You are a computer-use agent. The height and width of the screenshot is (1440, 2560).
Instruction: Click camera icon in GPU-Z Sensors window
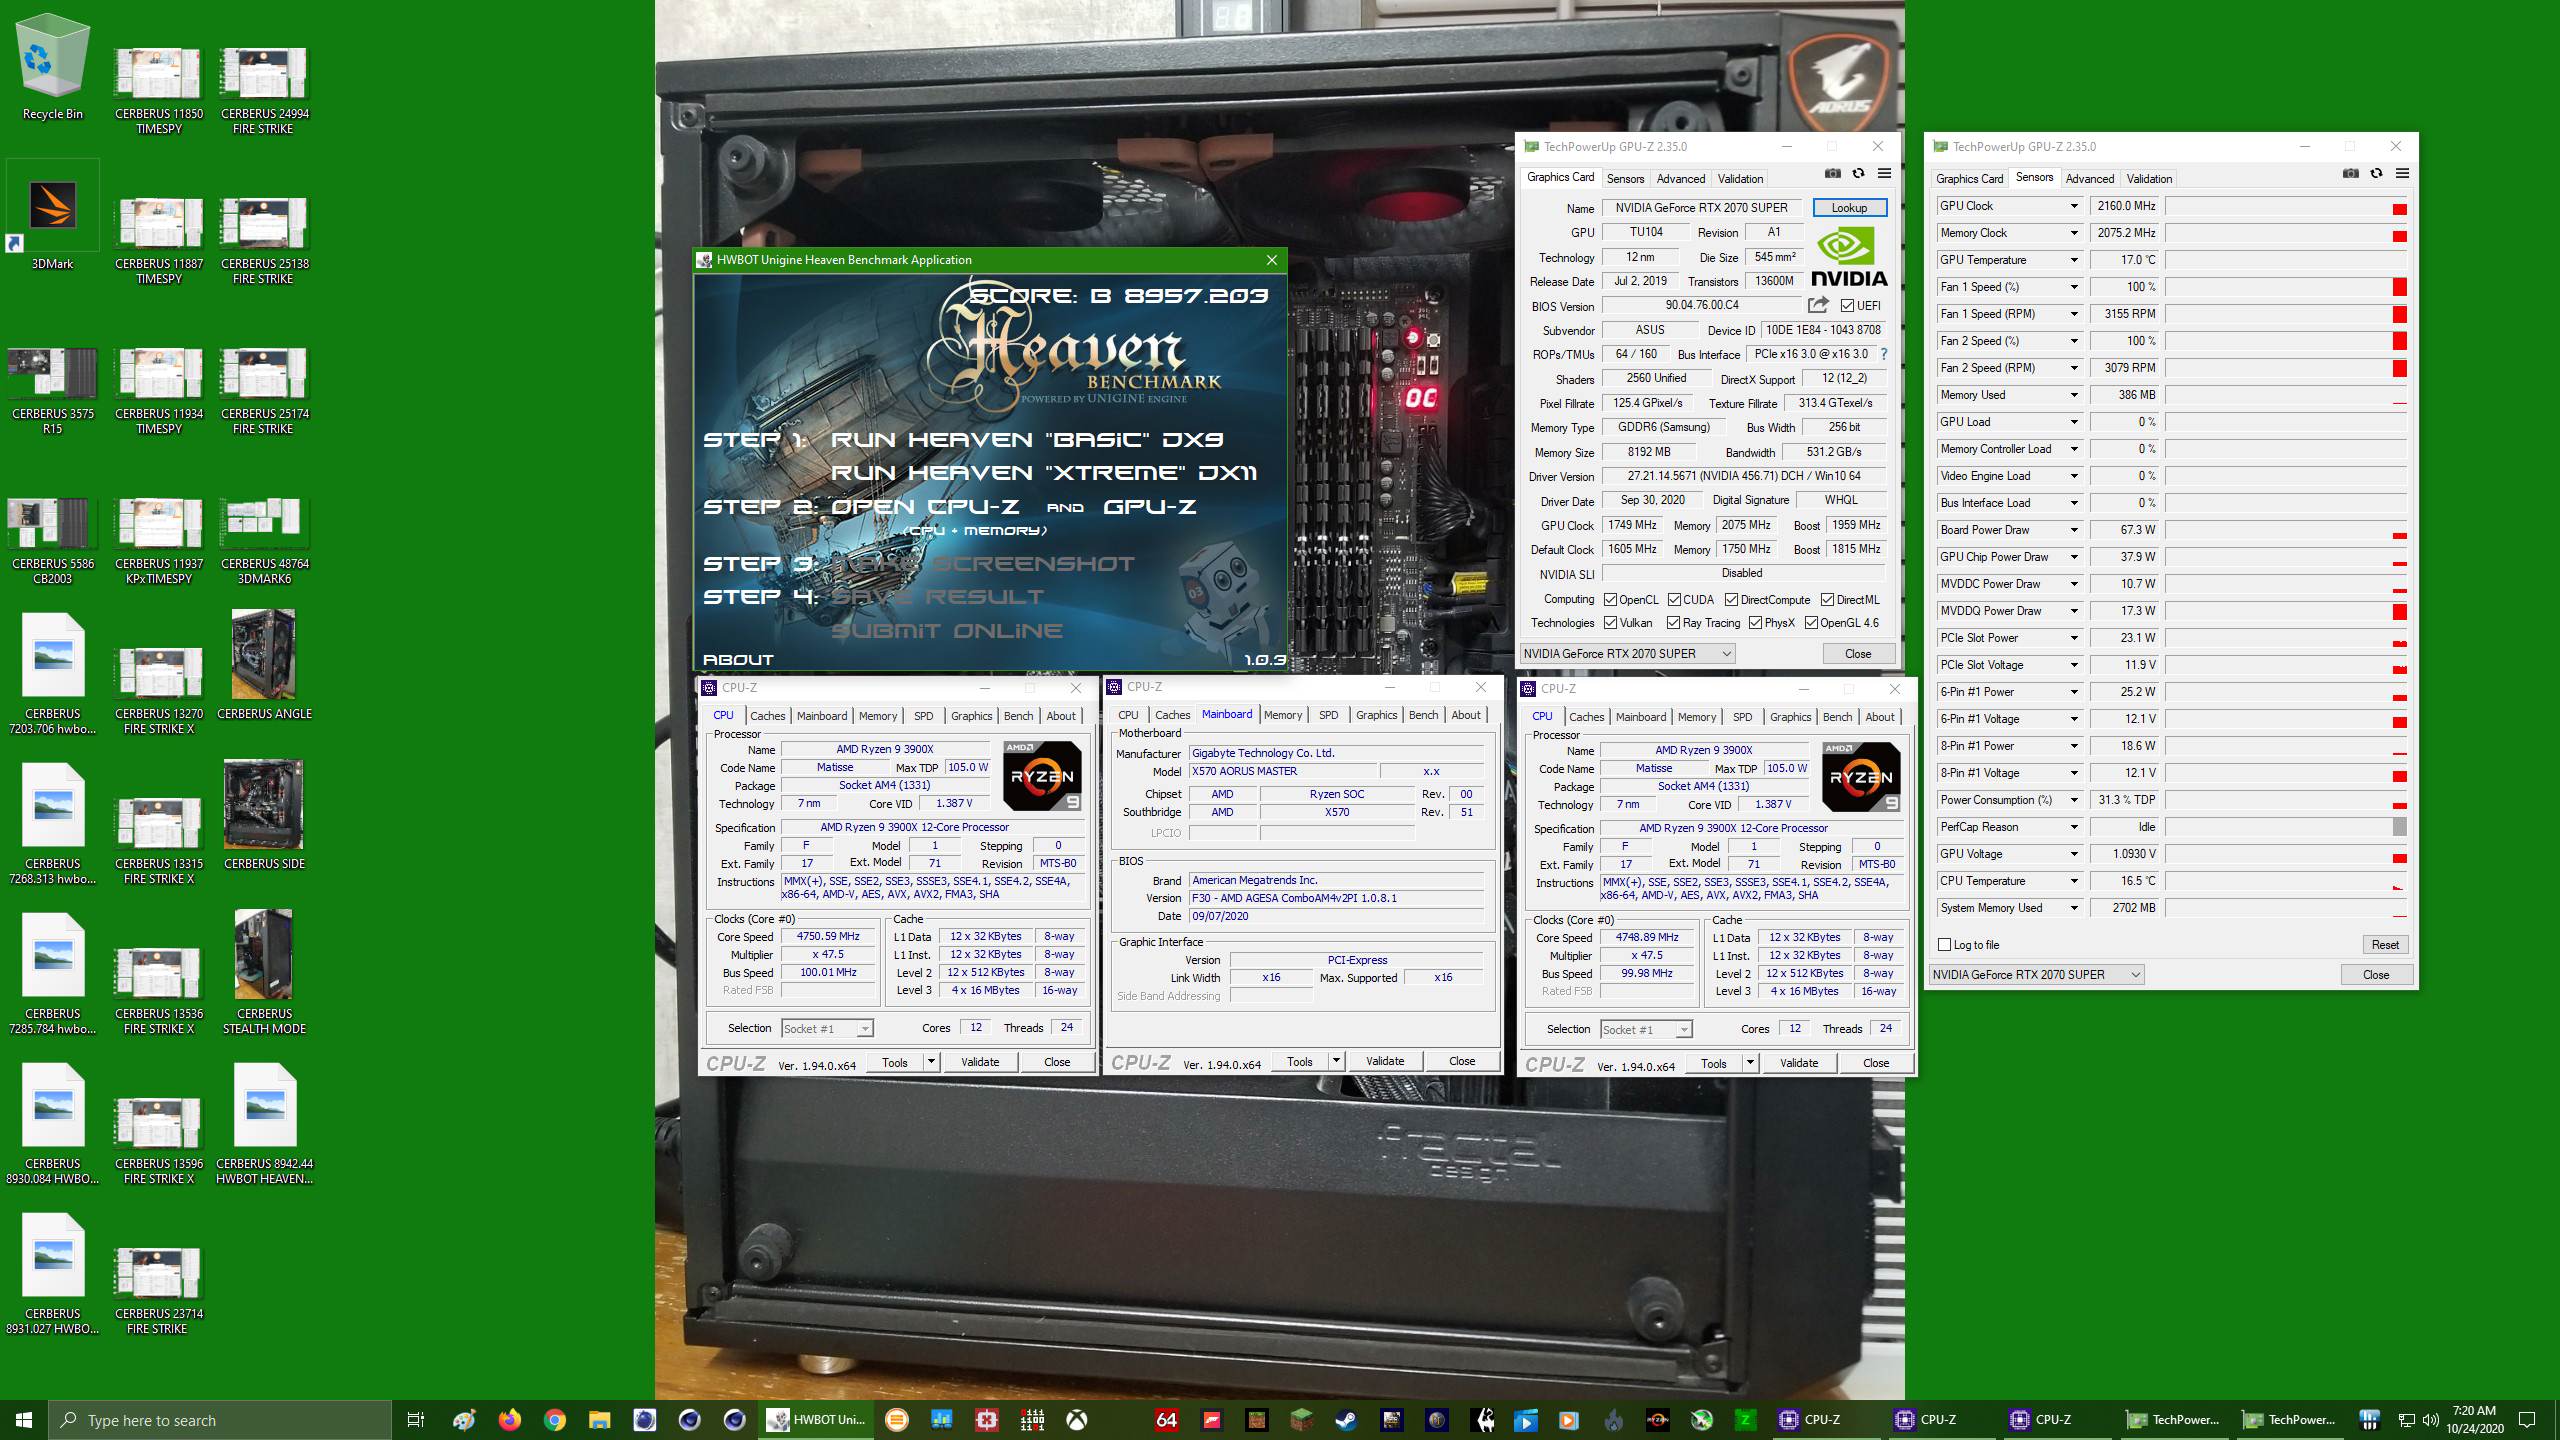2350,173
